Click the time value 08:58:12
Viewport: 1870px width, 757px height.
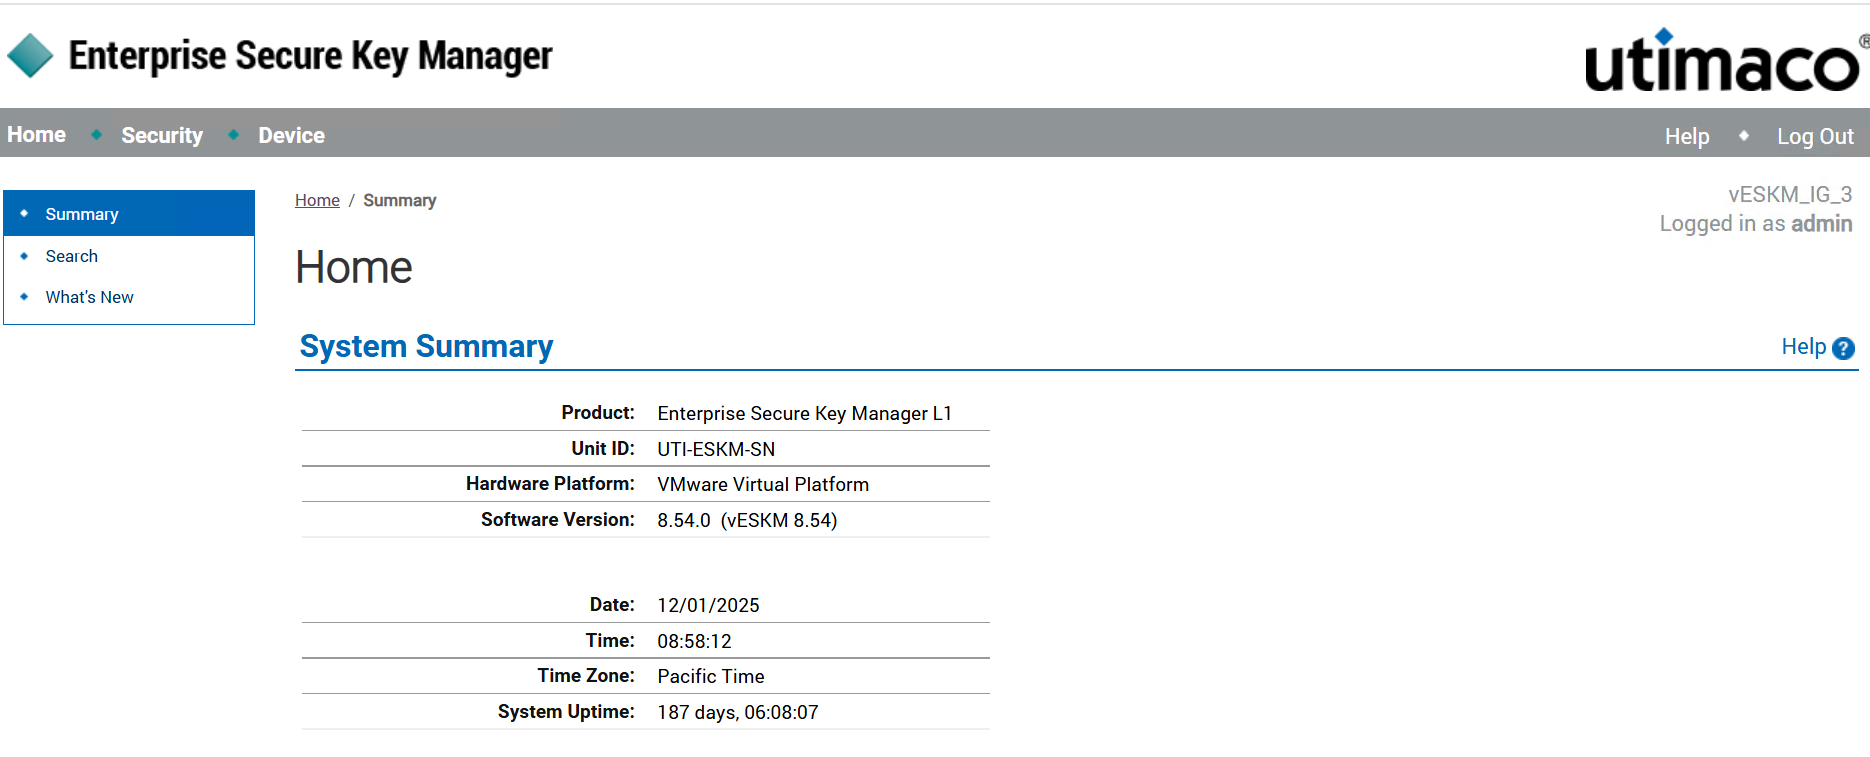694,641
